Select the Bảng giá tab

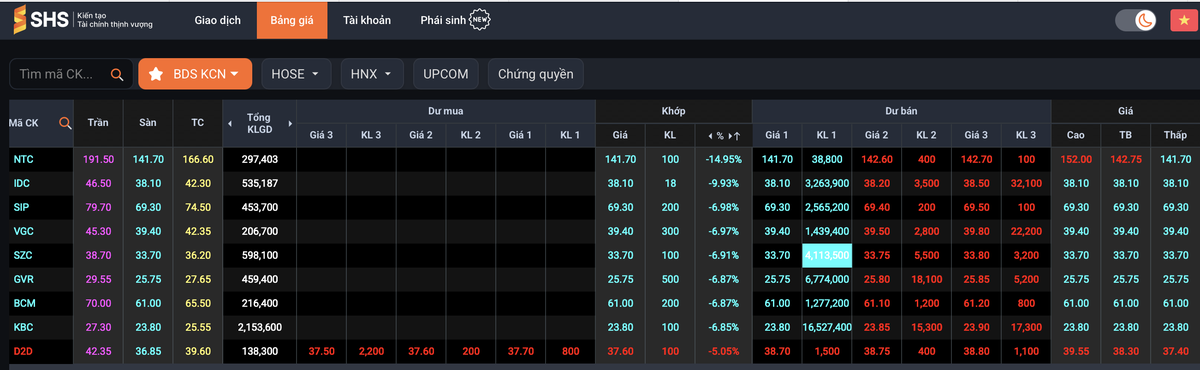pos(292,20)
